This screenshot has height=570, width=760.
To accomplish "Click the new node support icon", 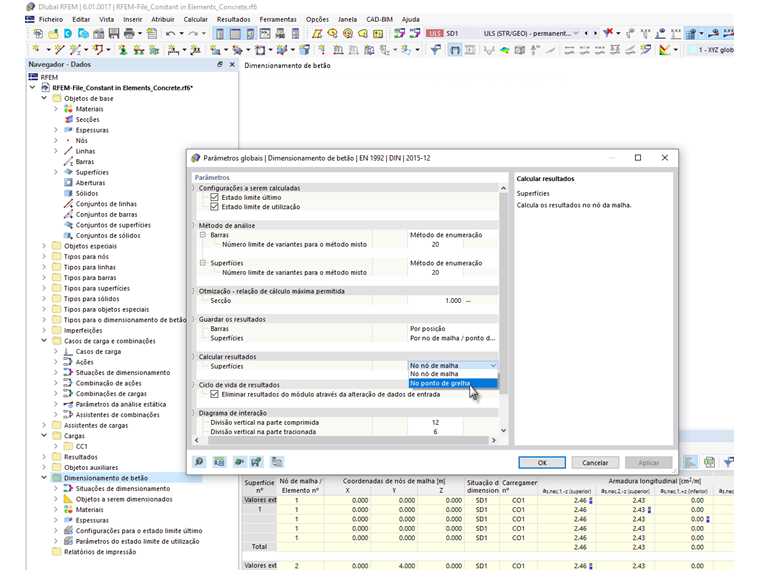I will pos(123,49).
